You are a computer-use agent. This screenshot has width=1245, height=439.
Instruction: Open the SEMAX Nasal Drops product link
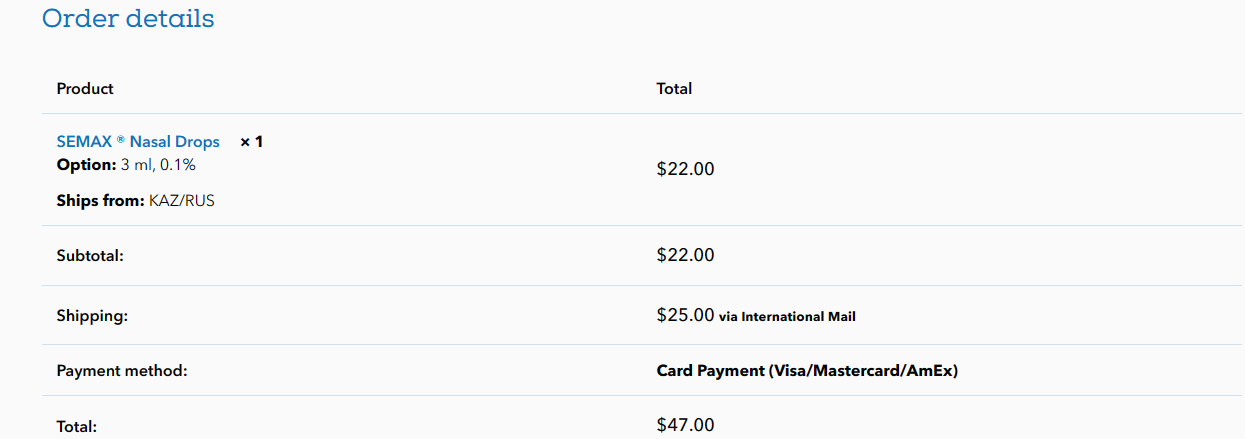(138, 142)
